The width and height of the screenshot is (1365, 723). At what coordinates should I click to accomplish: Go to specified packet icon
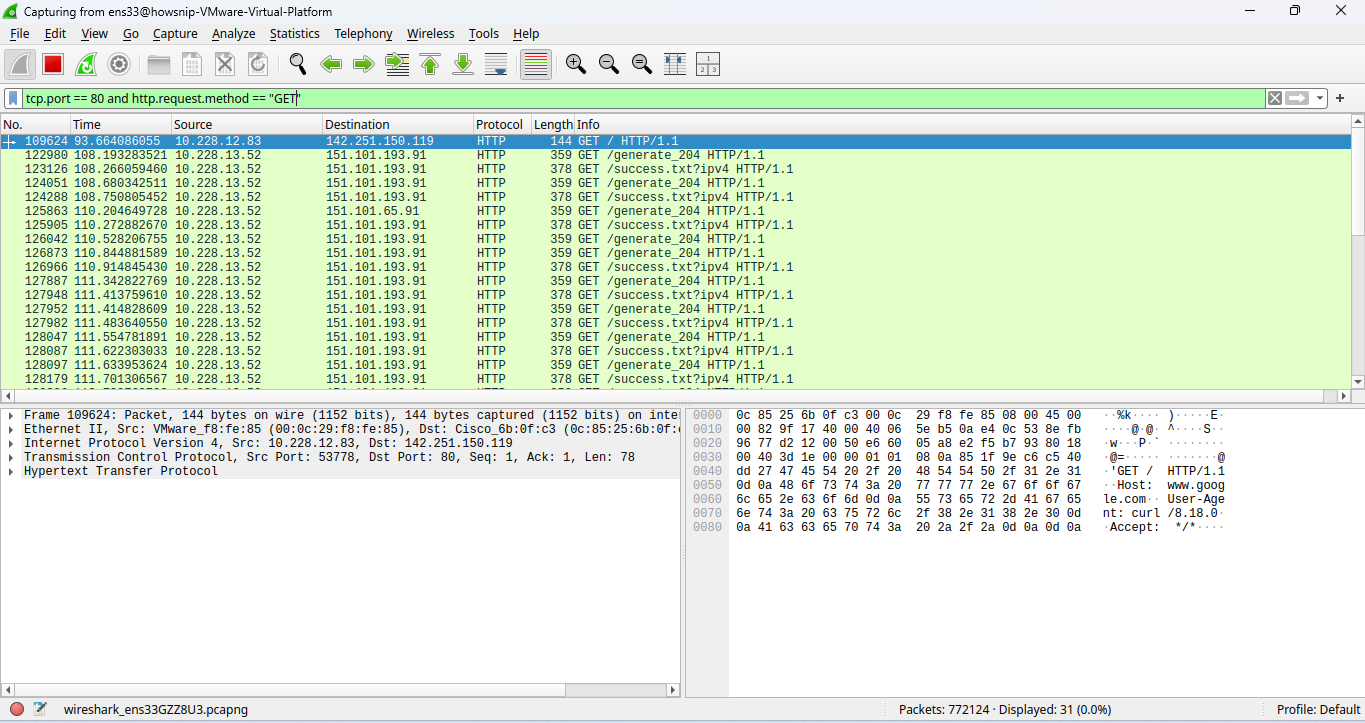point(397,65)
